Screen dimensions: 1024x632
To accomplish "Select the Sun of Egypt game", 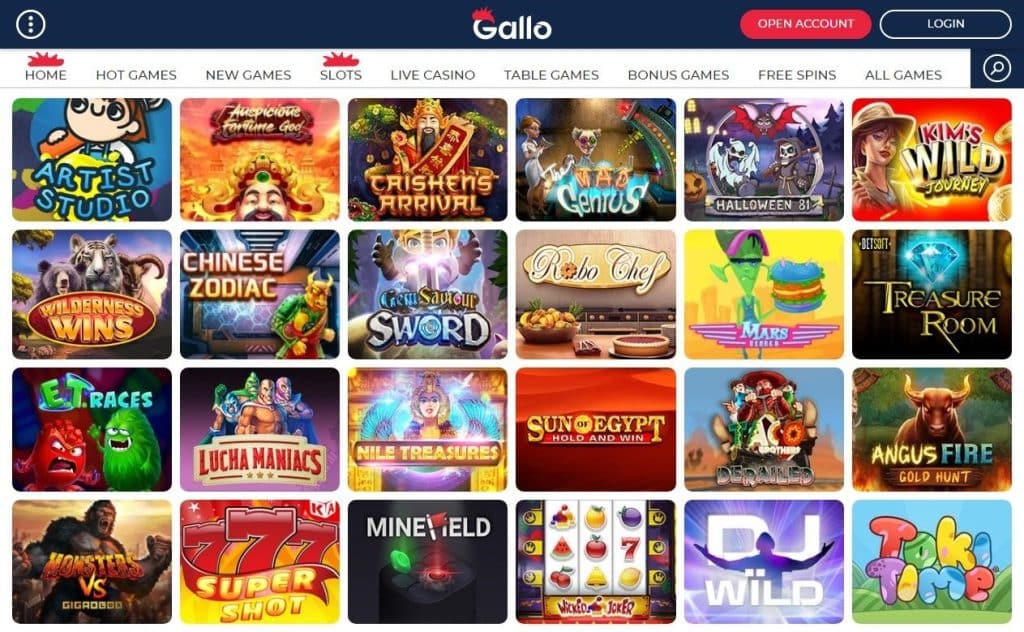I will pos(596,429).
